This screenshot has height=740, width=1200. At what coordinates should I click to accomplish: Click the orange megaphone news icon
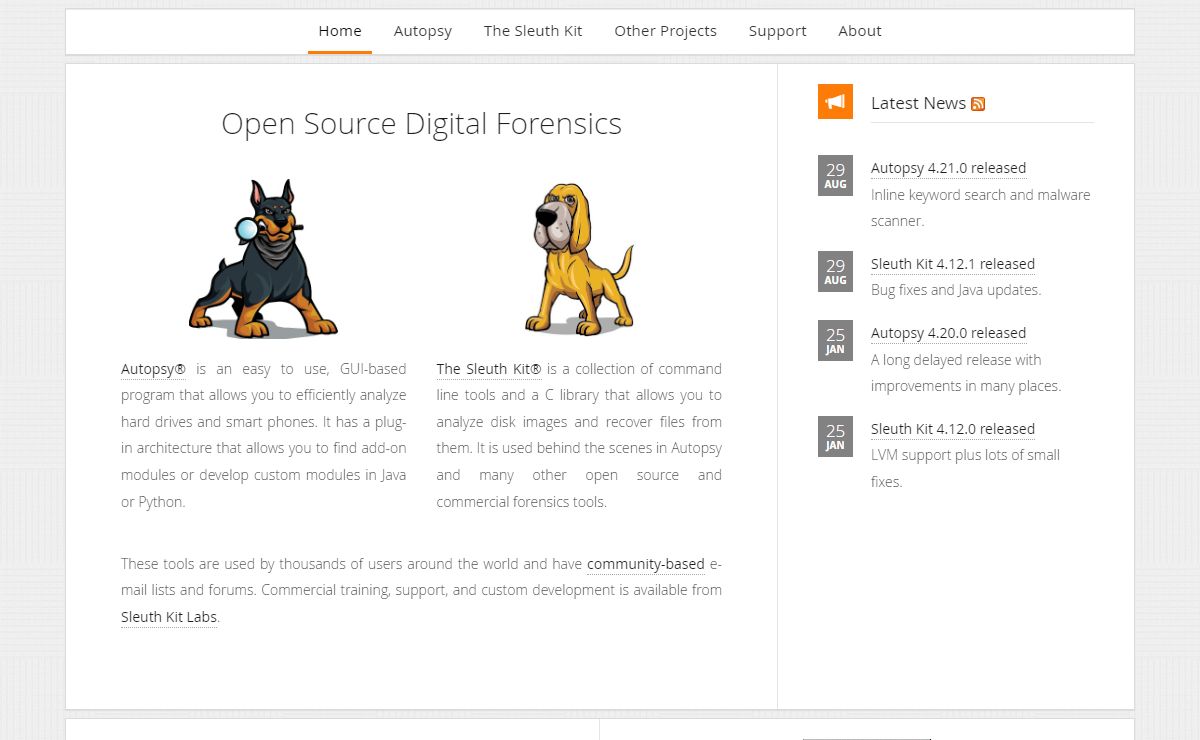[835, 101]
